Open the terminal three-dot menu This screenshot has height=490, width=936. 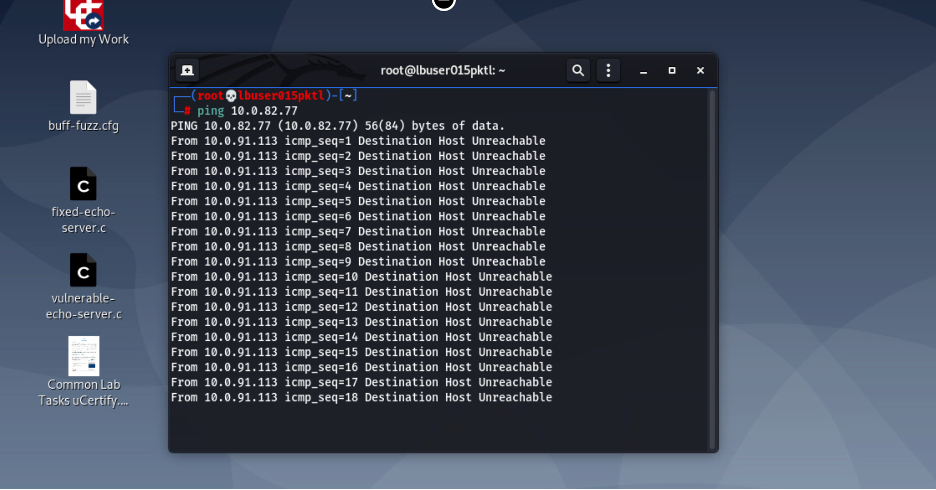[x=608, y=70]
